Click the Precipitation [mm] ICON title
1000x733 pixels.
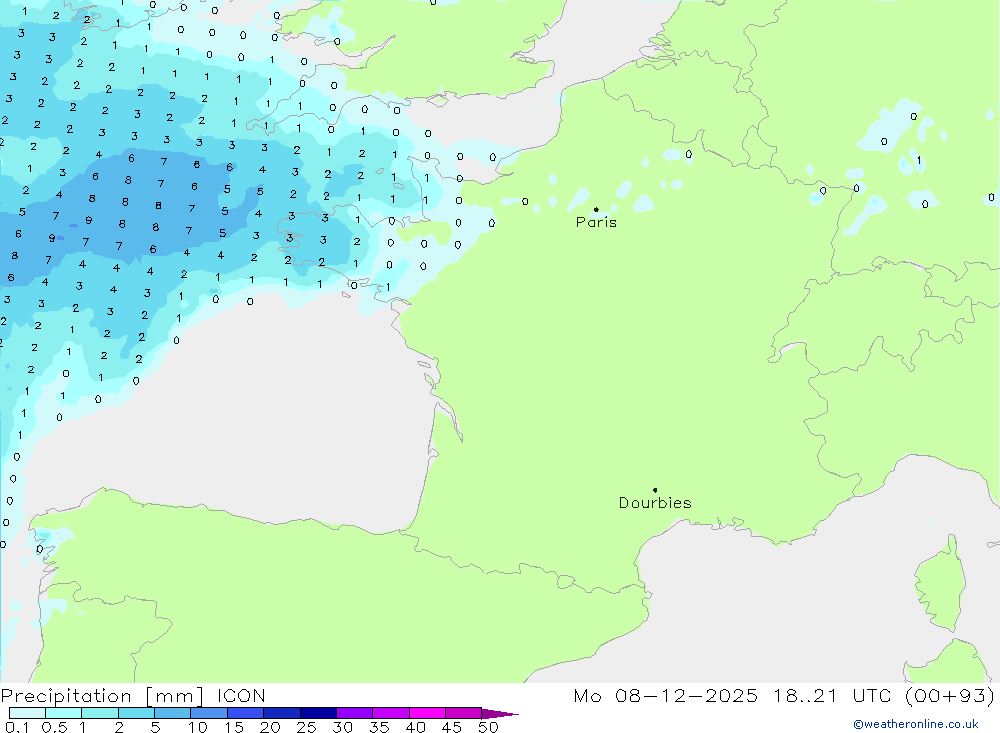(x=133, y=696)
